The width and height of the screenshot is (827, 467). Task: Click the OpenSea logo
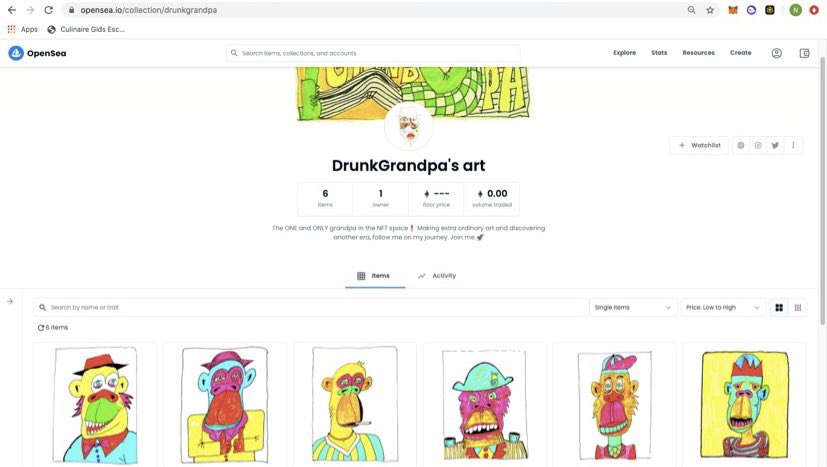point(37,53)
